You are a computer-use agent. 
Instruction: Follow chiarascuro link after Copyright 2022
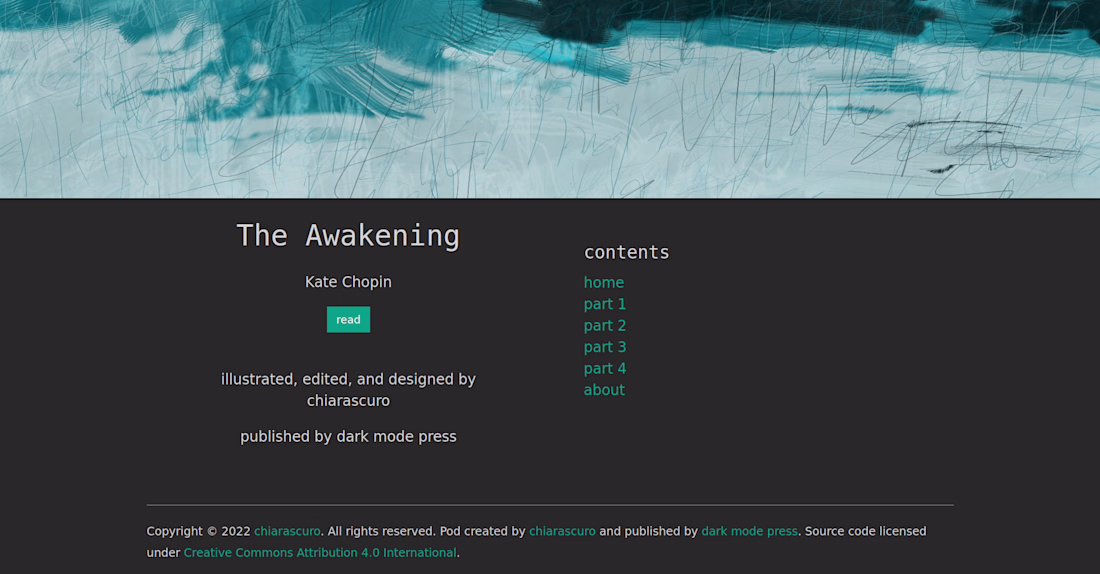point(287,531)
